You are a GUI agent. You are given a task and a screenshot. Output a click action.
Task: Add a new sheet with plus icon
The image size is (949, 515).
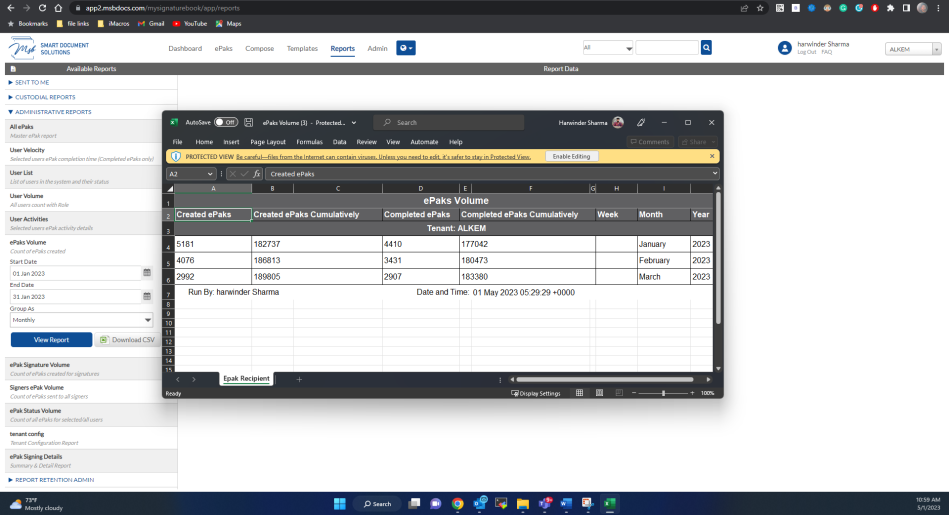click(299, 379)
